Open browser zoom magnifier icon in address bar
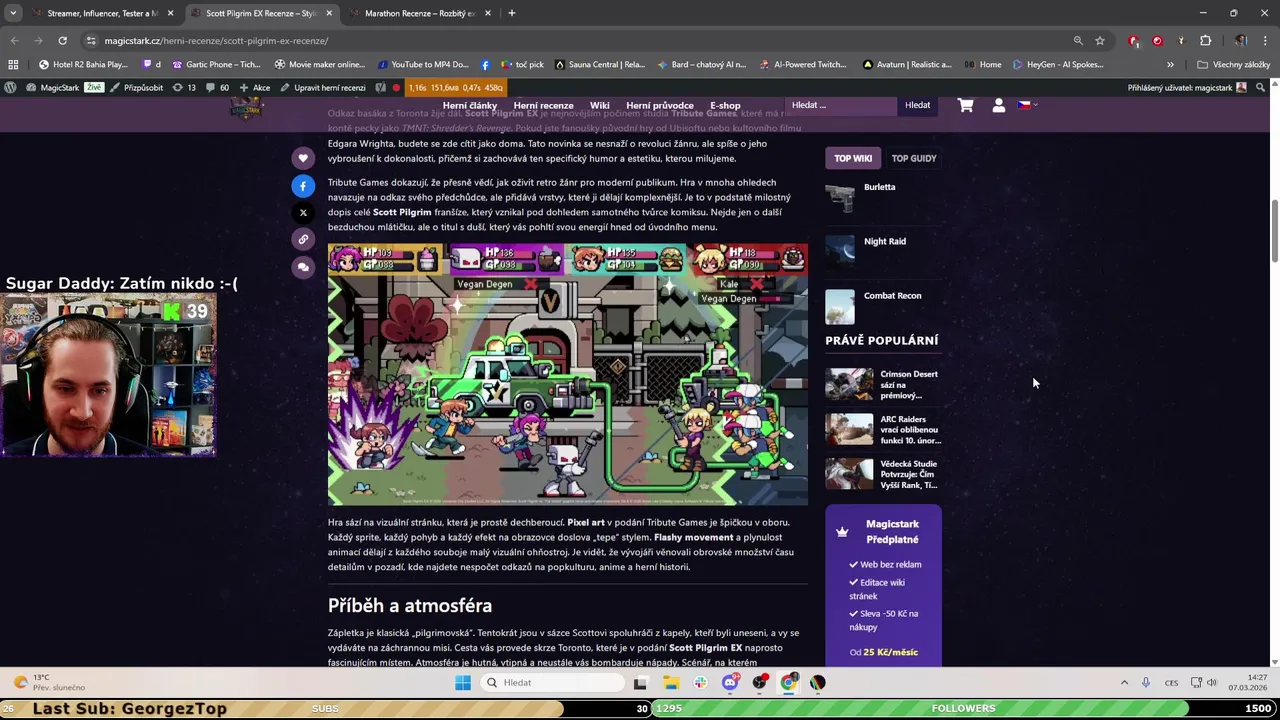 [x=1078, y=41]
